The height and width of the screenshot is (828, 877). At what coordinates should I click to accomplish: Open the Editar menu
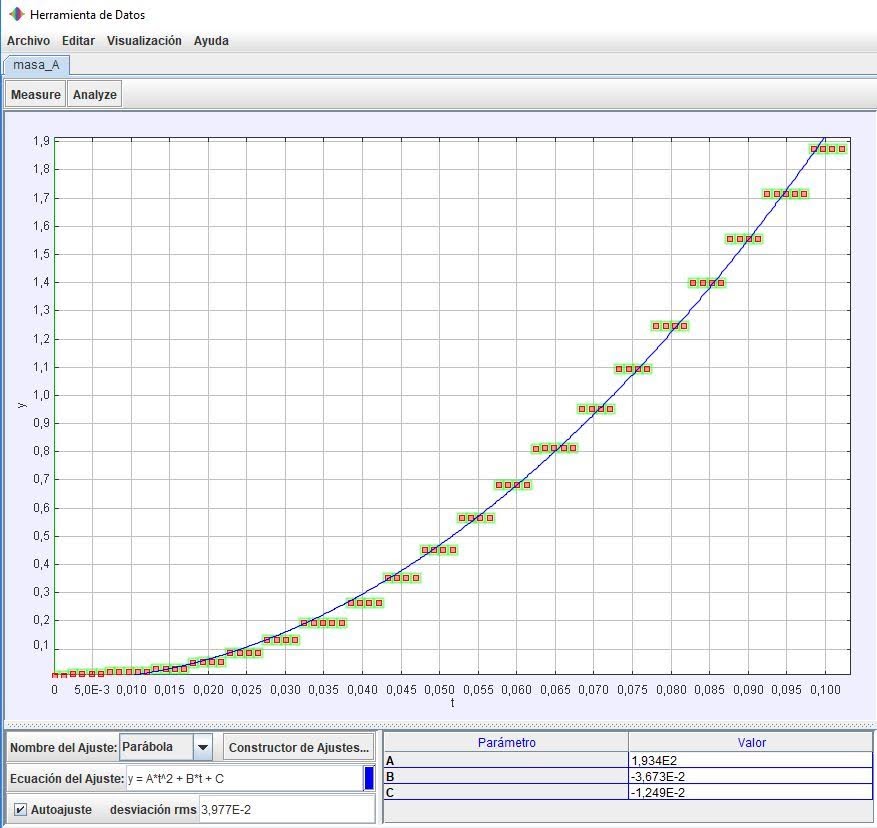click(78, 41)
